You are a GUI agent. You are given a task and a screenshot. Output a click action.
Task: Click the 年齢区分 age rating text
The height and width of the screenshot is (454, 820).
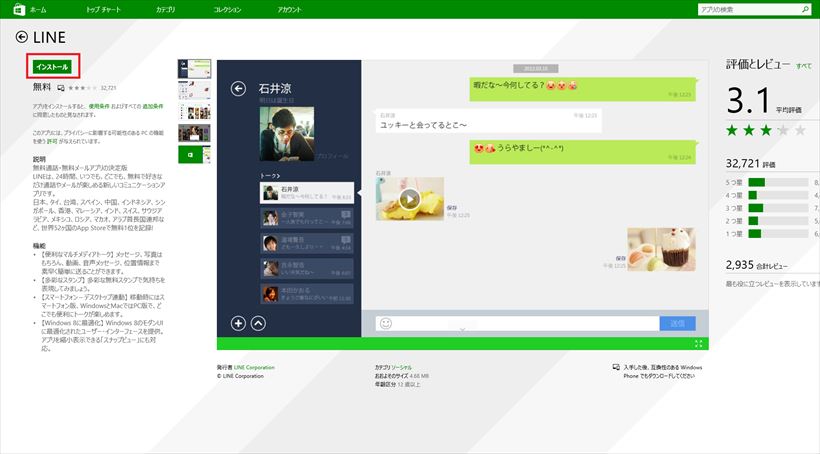tap(397, 384)
